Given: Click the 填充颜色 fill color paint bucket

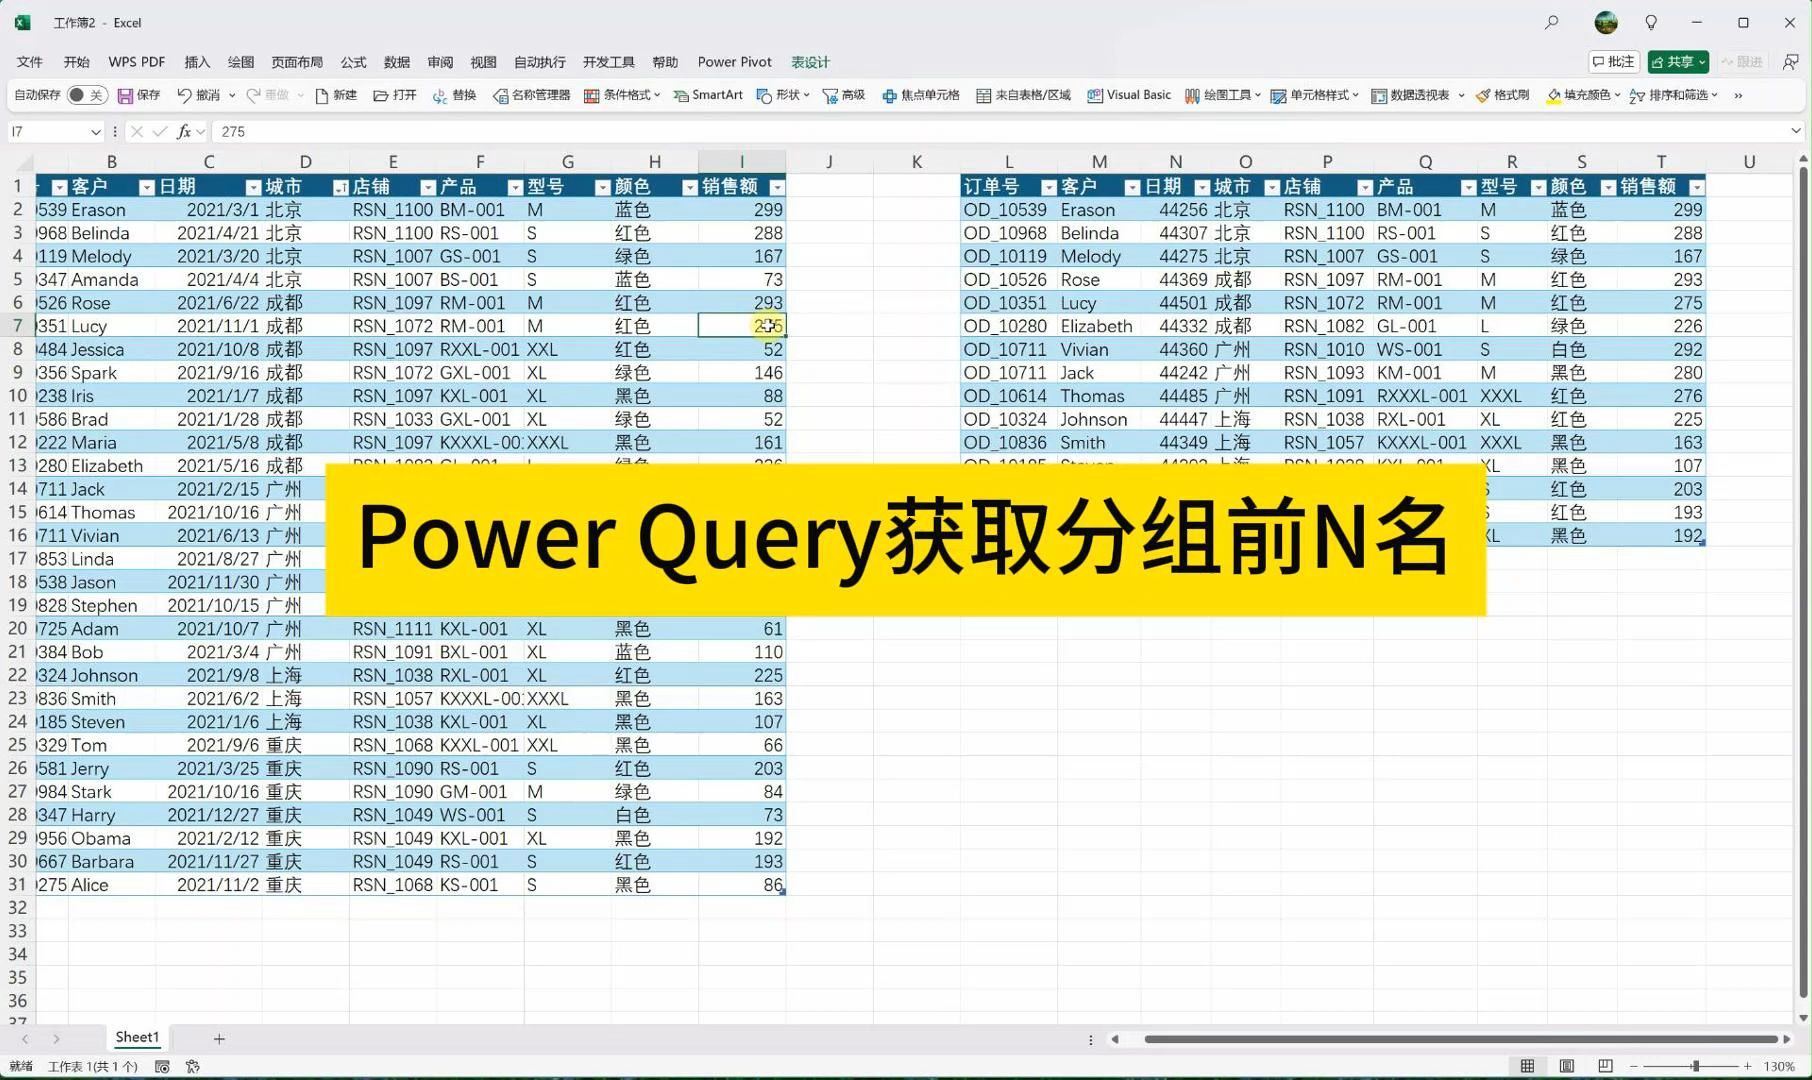Looking at the screenshot, I should click(x=1553, y=96).
